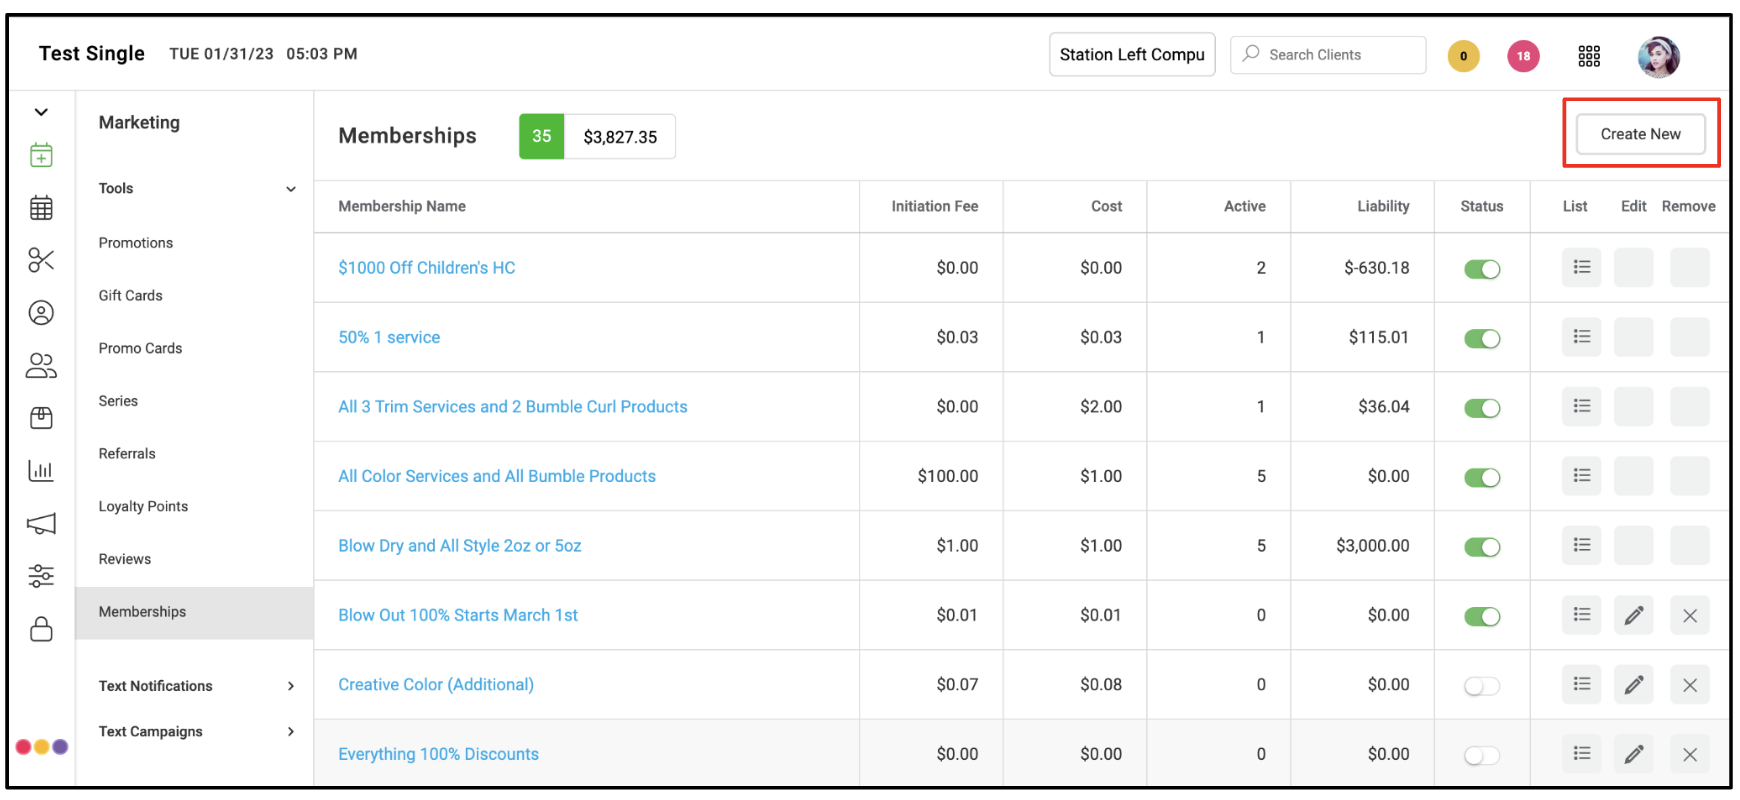Open the single client profile sidebar icon
The height and width of the screenshot is (800, 1740).
coord(41,313)
